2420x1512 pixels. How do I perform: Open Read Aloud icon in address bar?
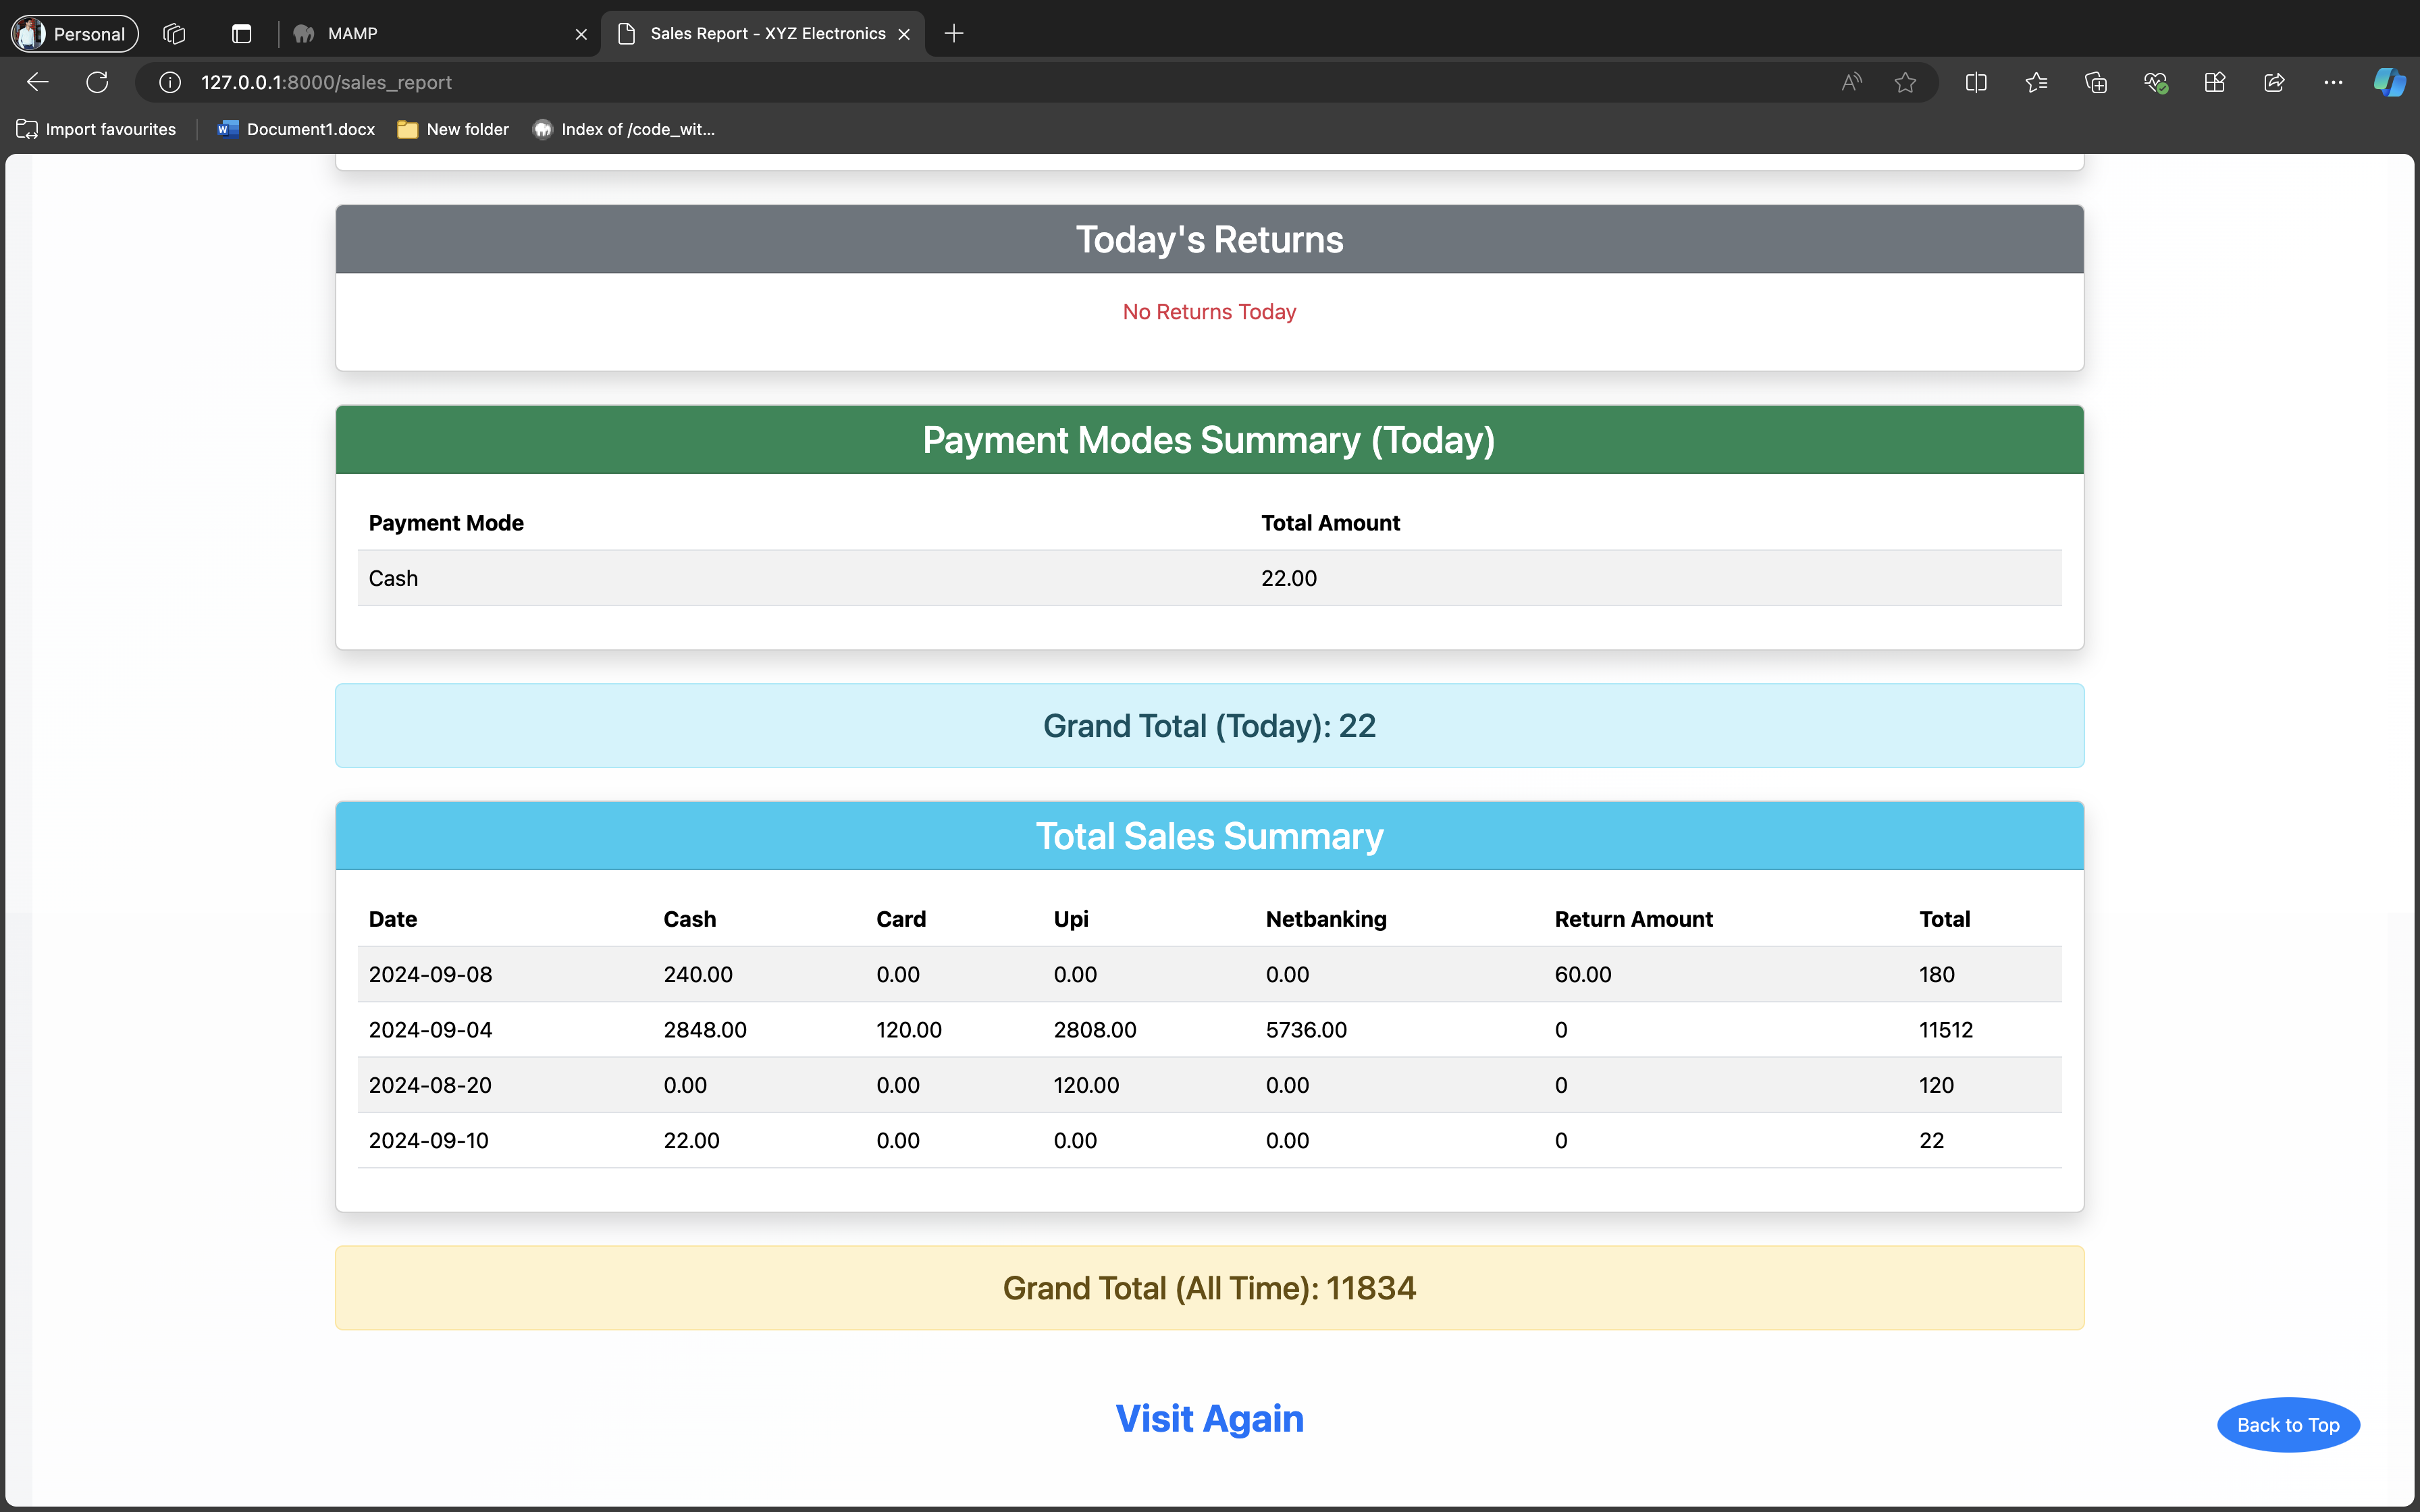[x=1851, y=82]
